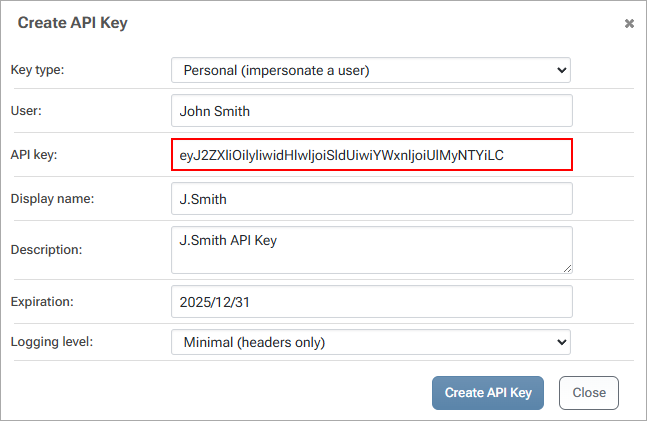Click the Key type dropdown arrow chevron

coord(560,70)
